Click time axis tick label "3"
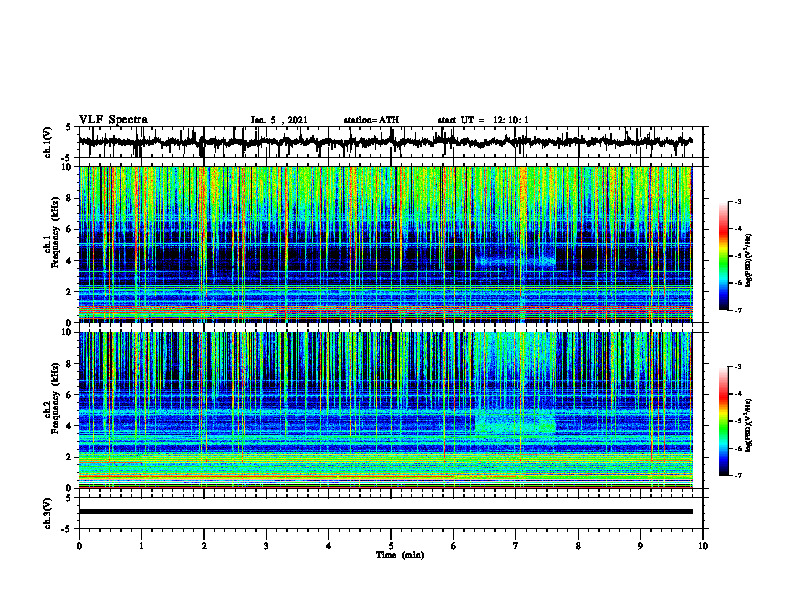 coord(266,546)
